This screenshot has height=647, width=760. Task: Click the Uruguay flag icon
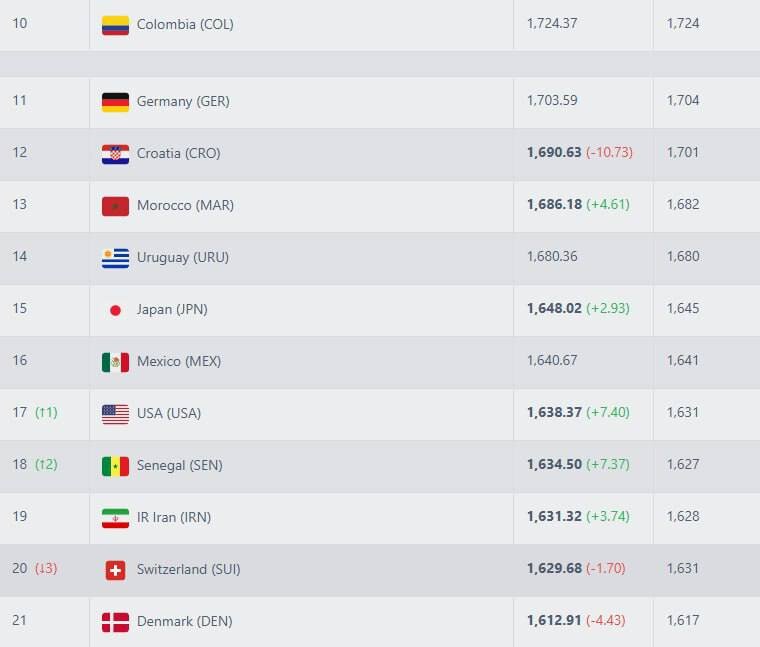115,258
